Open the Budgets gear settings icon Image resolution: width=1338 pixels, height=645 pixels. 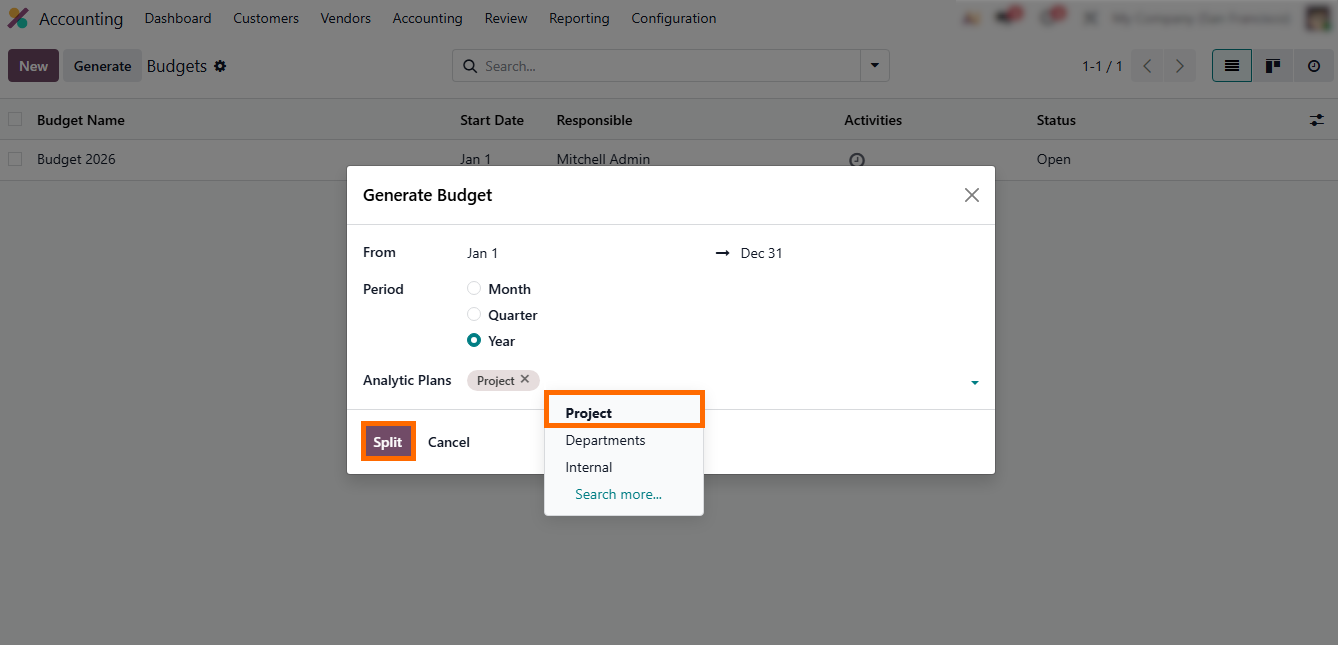pos(220,66)
